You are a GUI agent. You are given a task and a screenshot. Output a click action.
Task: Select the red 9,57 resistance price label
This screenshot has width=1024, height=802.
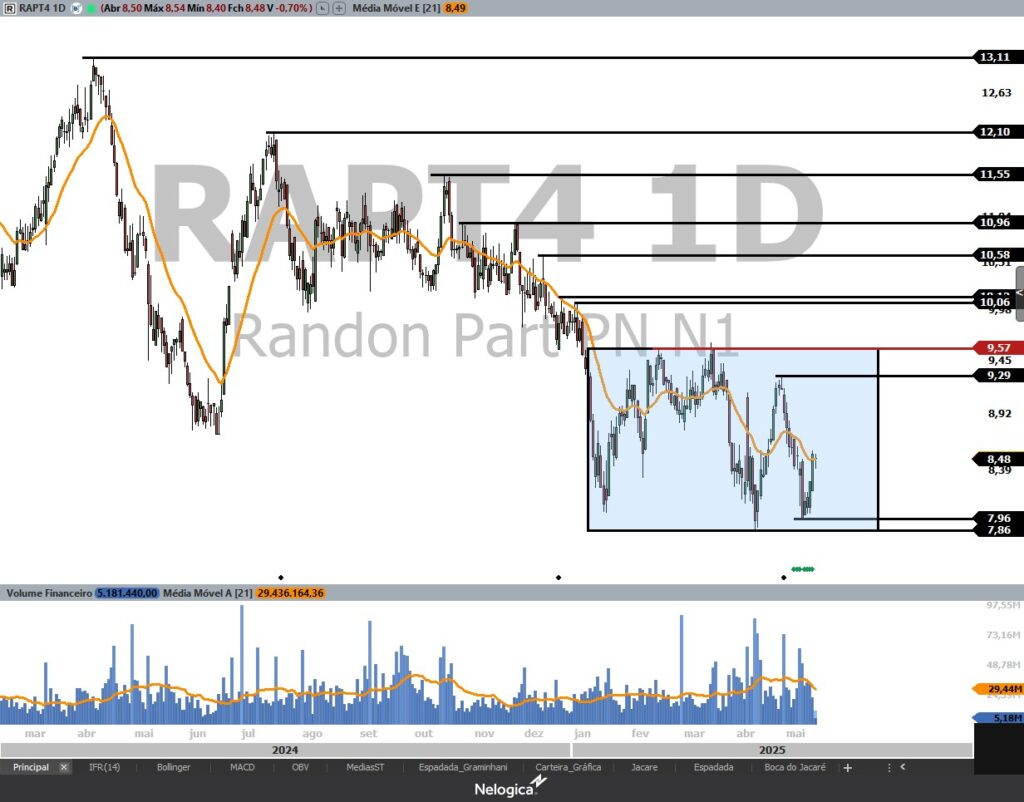click(998, 347)
